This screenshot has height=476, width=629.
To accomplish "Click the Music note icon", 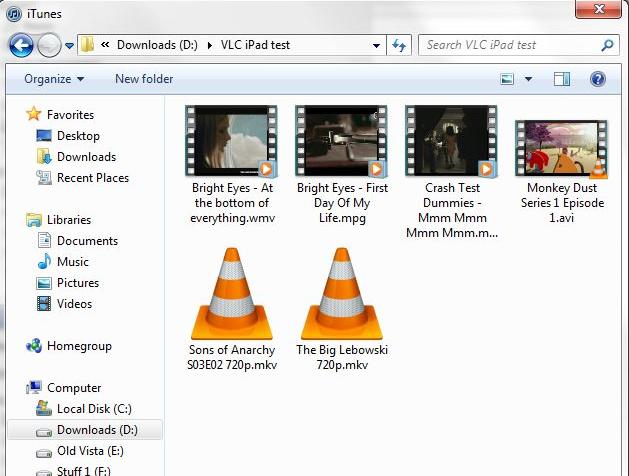I will click(44, 261).
